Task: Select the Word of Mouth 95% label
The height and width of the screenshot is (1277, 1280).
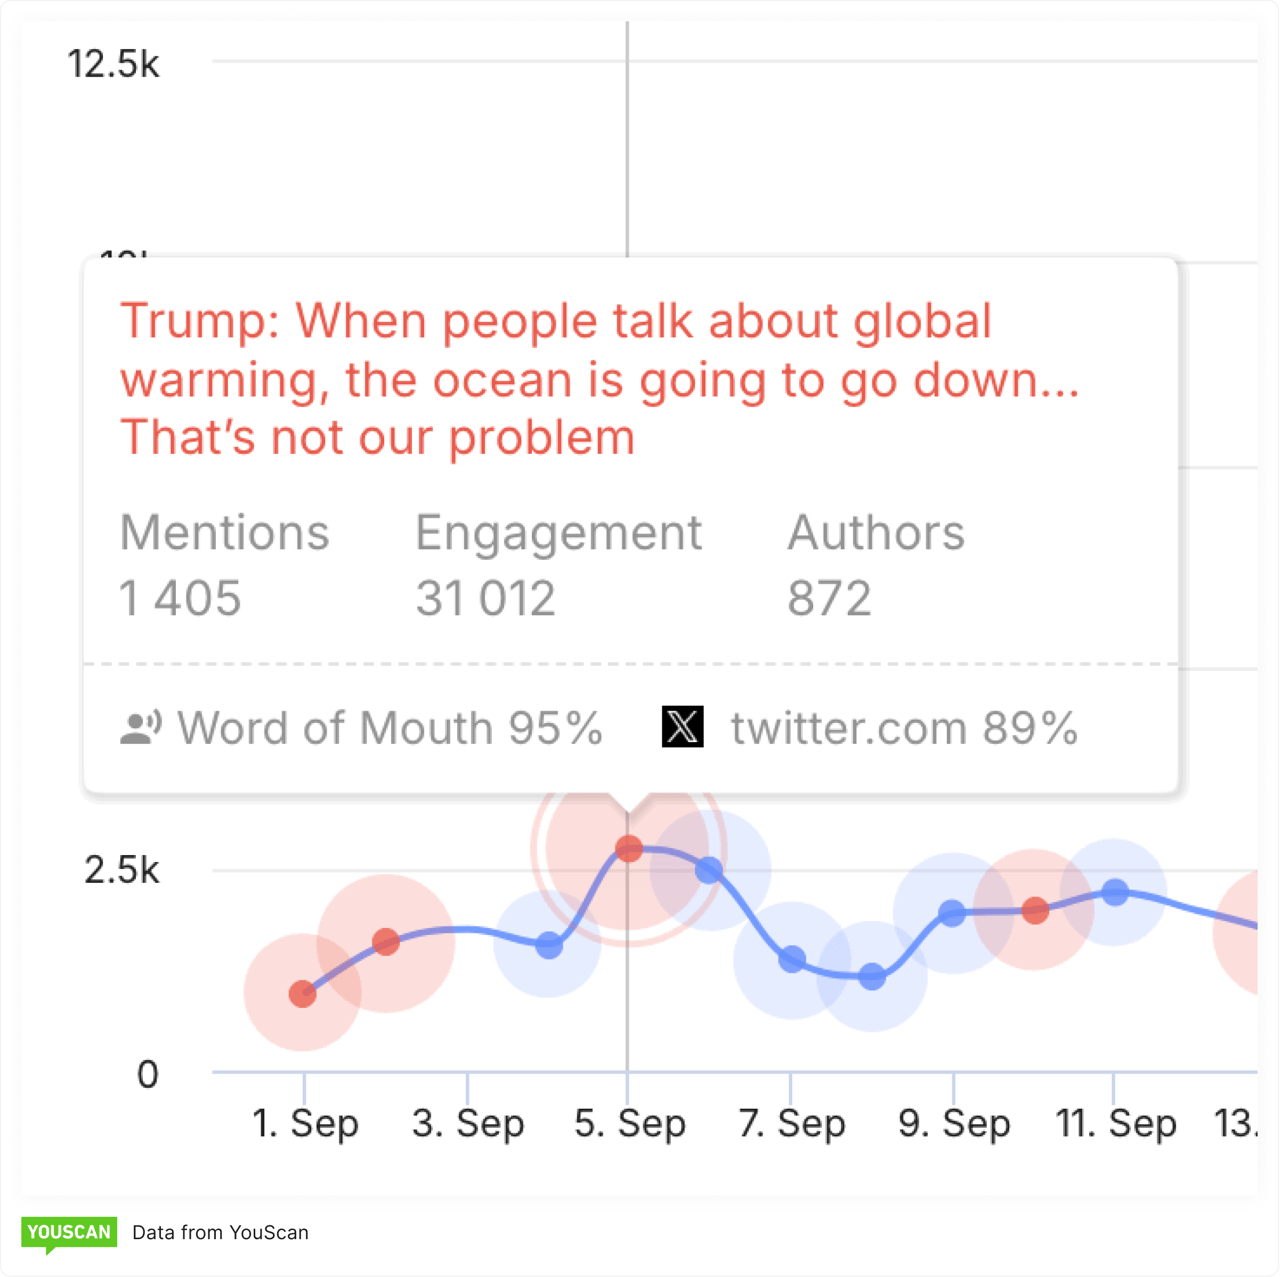Action: pos(390,728)
